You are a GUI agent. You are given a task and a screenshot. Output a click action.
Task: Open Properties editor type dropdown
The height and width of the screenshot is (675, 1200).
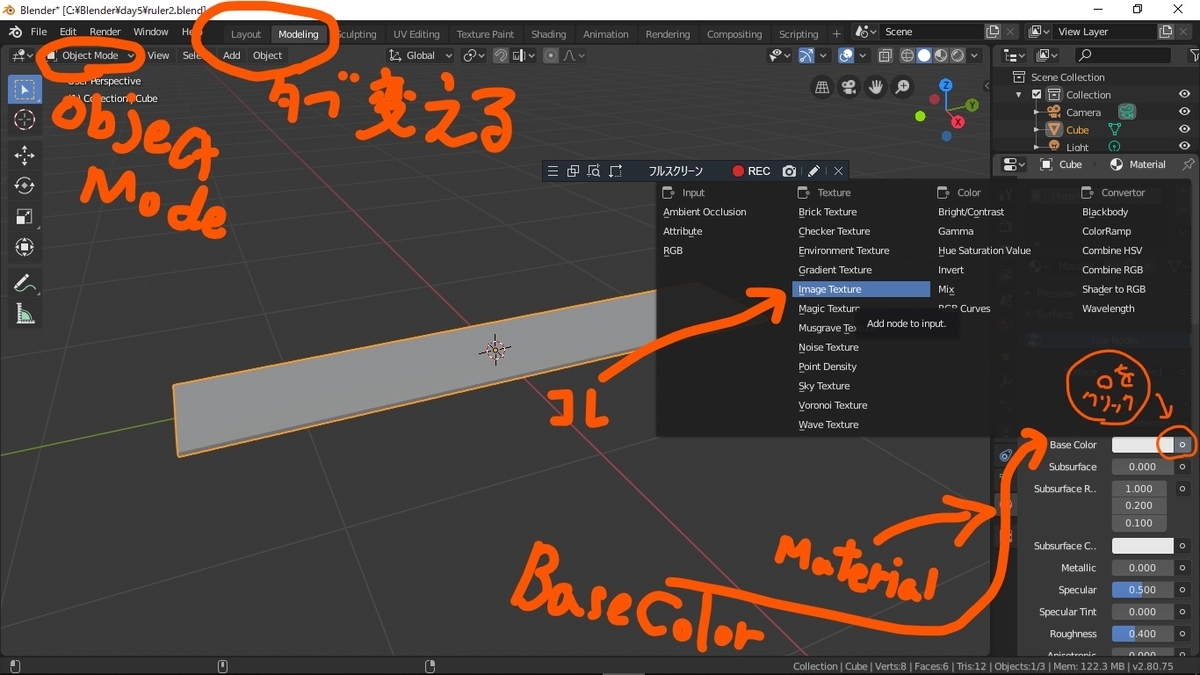coord(1014,164)
